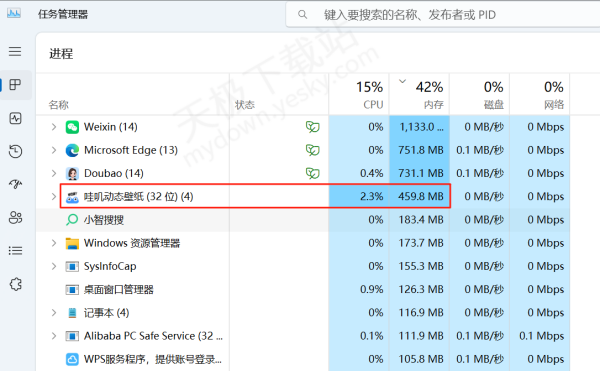Click the Doubao efficiency mode leaf icon

312,174
